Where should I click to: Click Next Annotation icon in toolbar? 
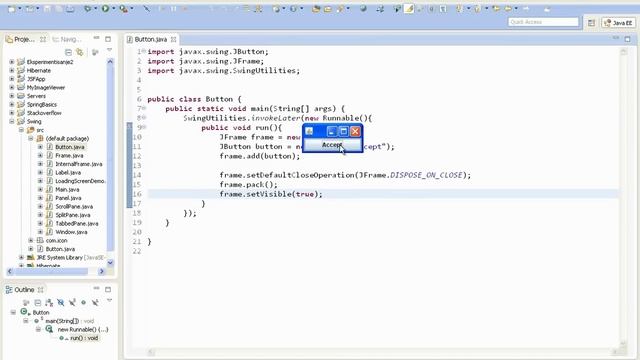[x=459, y=9]
